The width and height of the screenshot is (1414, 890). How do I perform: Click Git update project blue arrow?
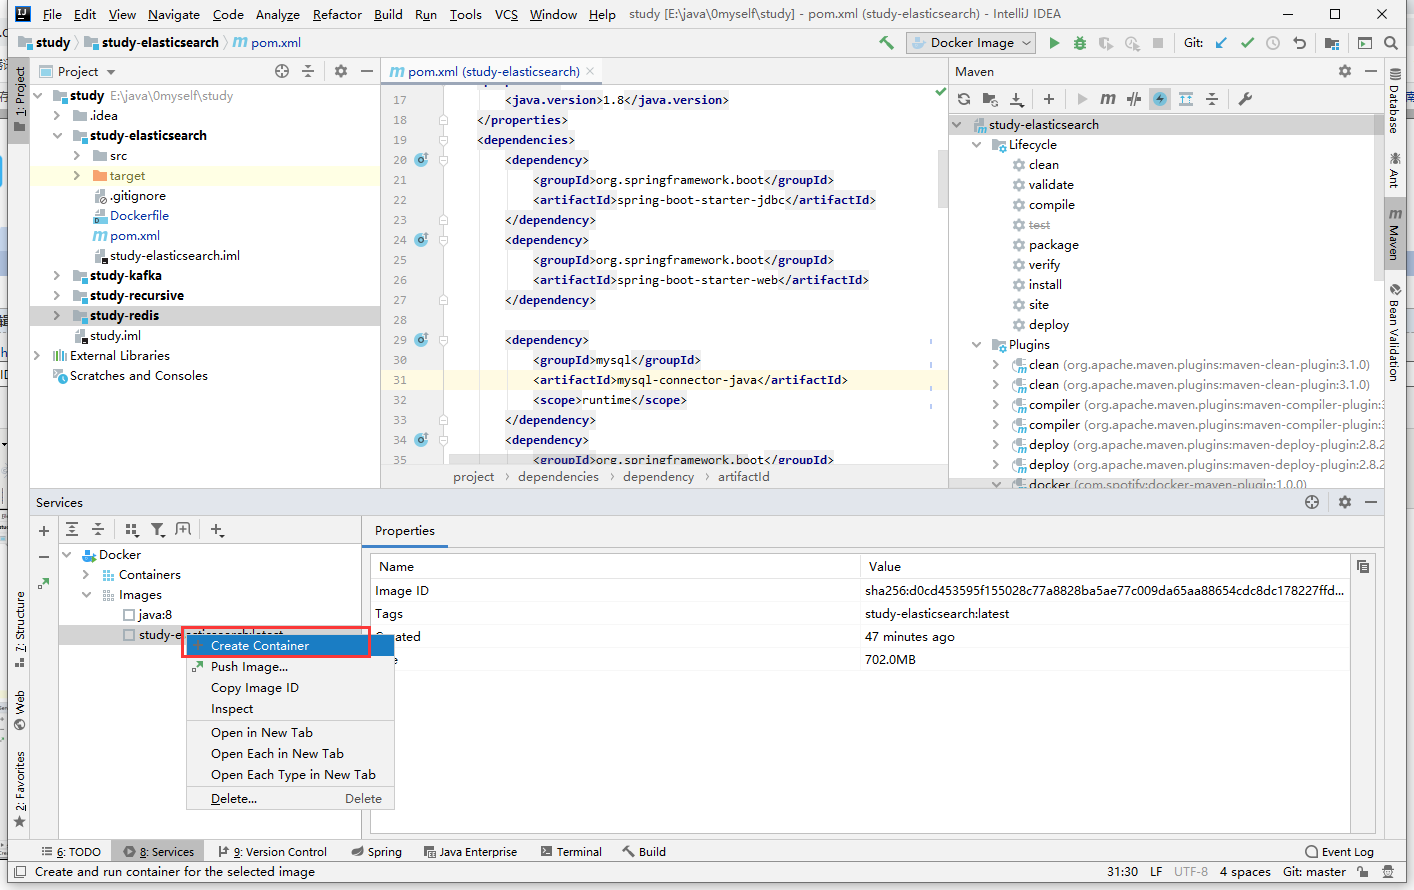coord(1221,43)
